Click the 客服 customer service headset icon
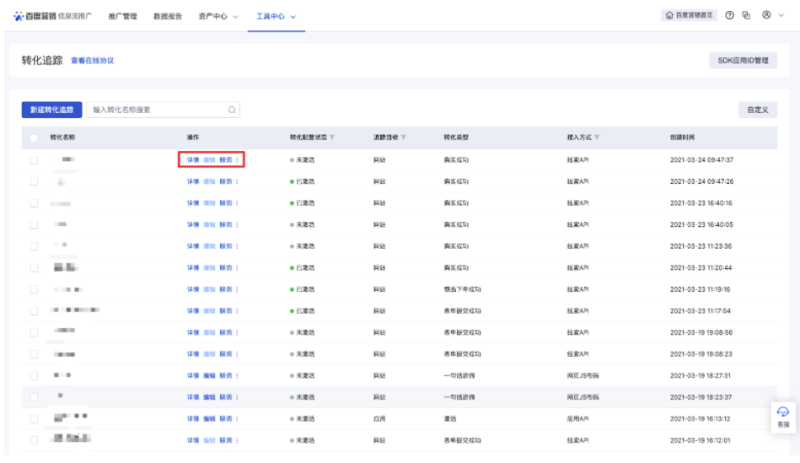Screen dimensions: 800x463 783,412
